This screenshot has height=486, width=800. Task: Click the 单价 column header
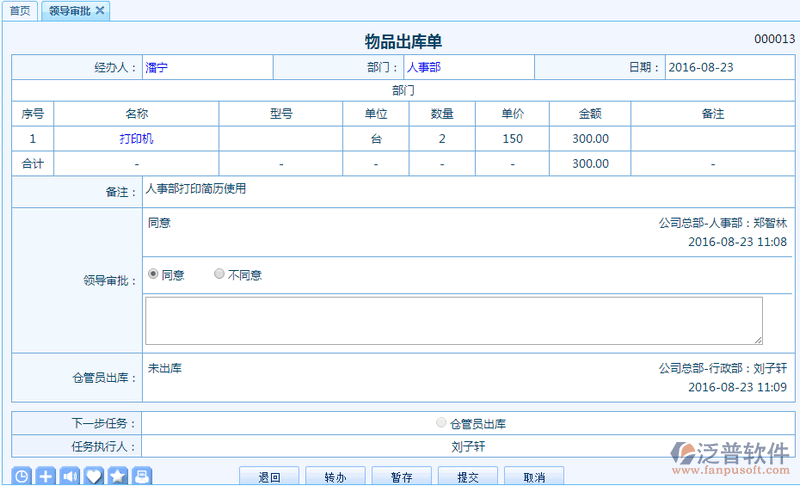click(x=512, y=114)
